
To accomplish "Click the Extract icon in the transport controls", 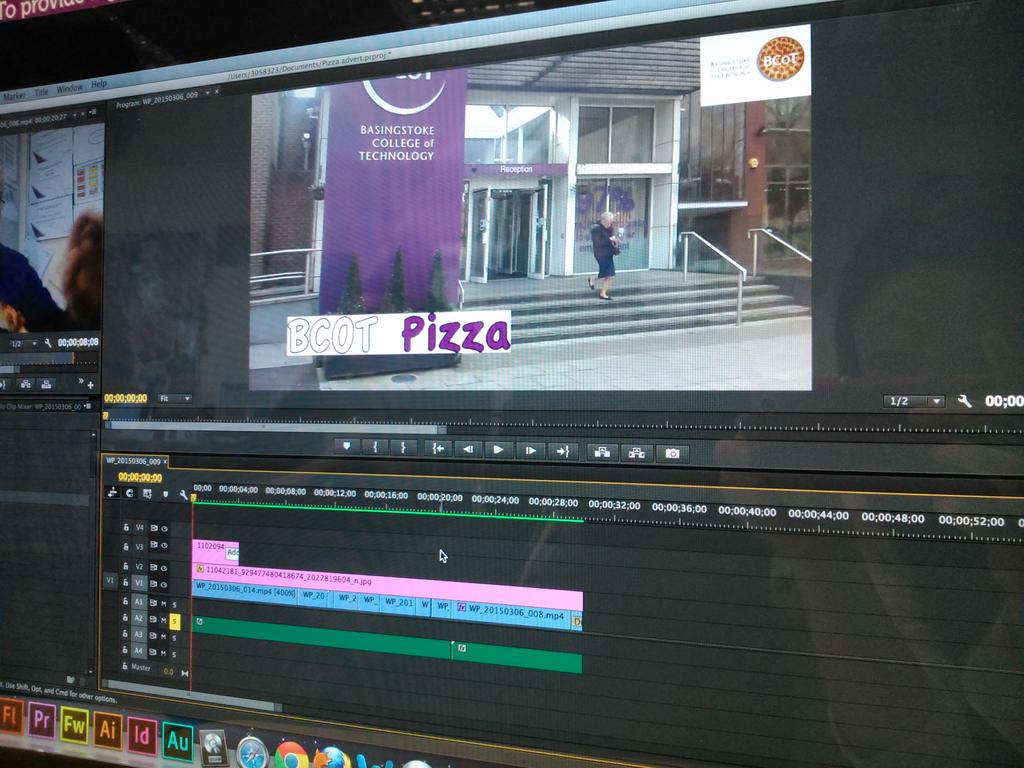I will click(637, 450).
